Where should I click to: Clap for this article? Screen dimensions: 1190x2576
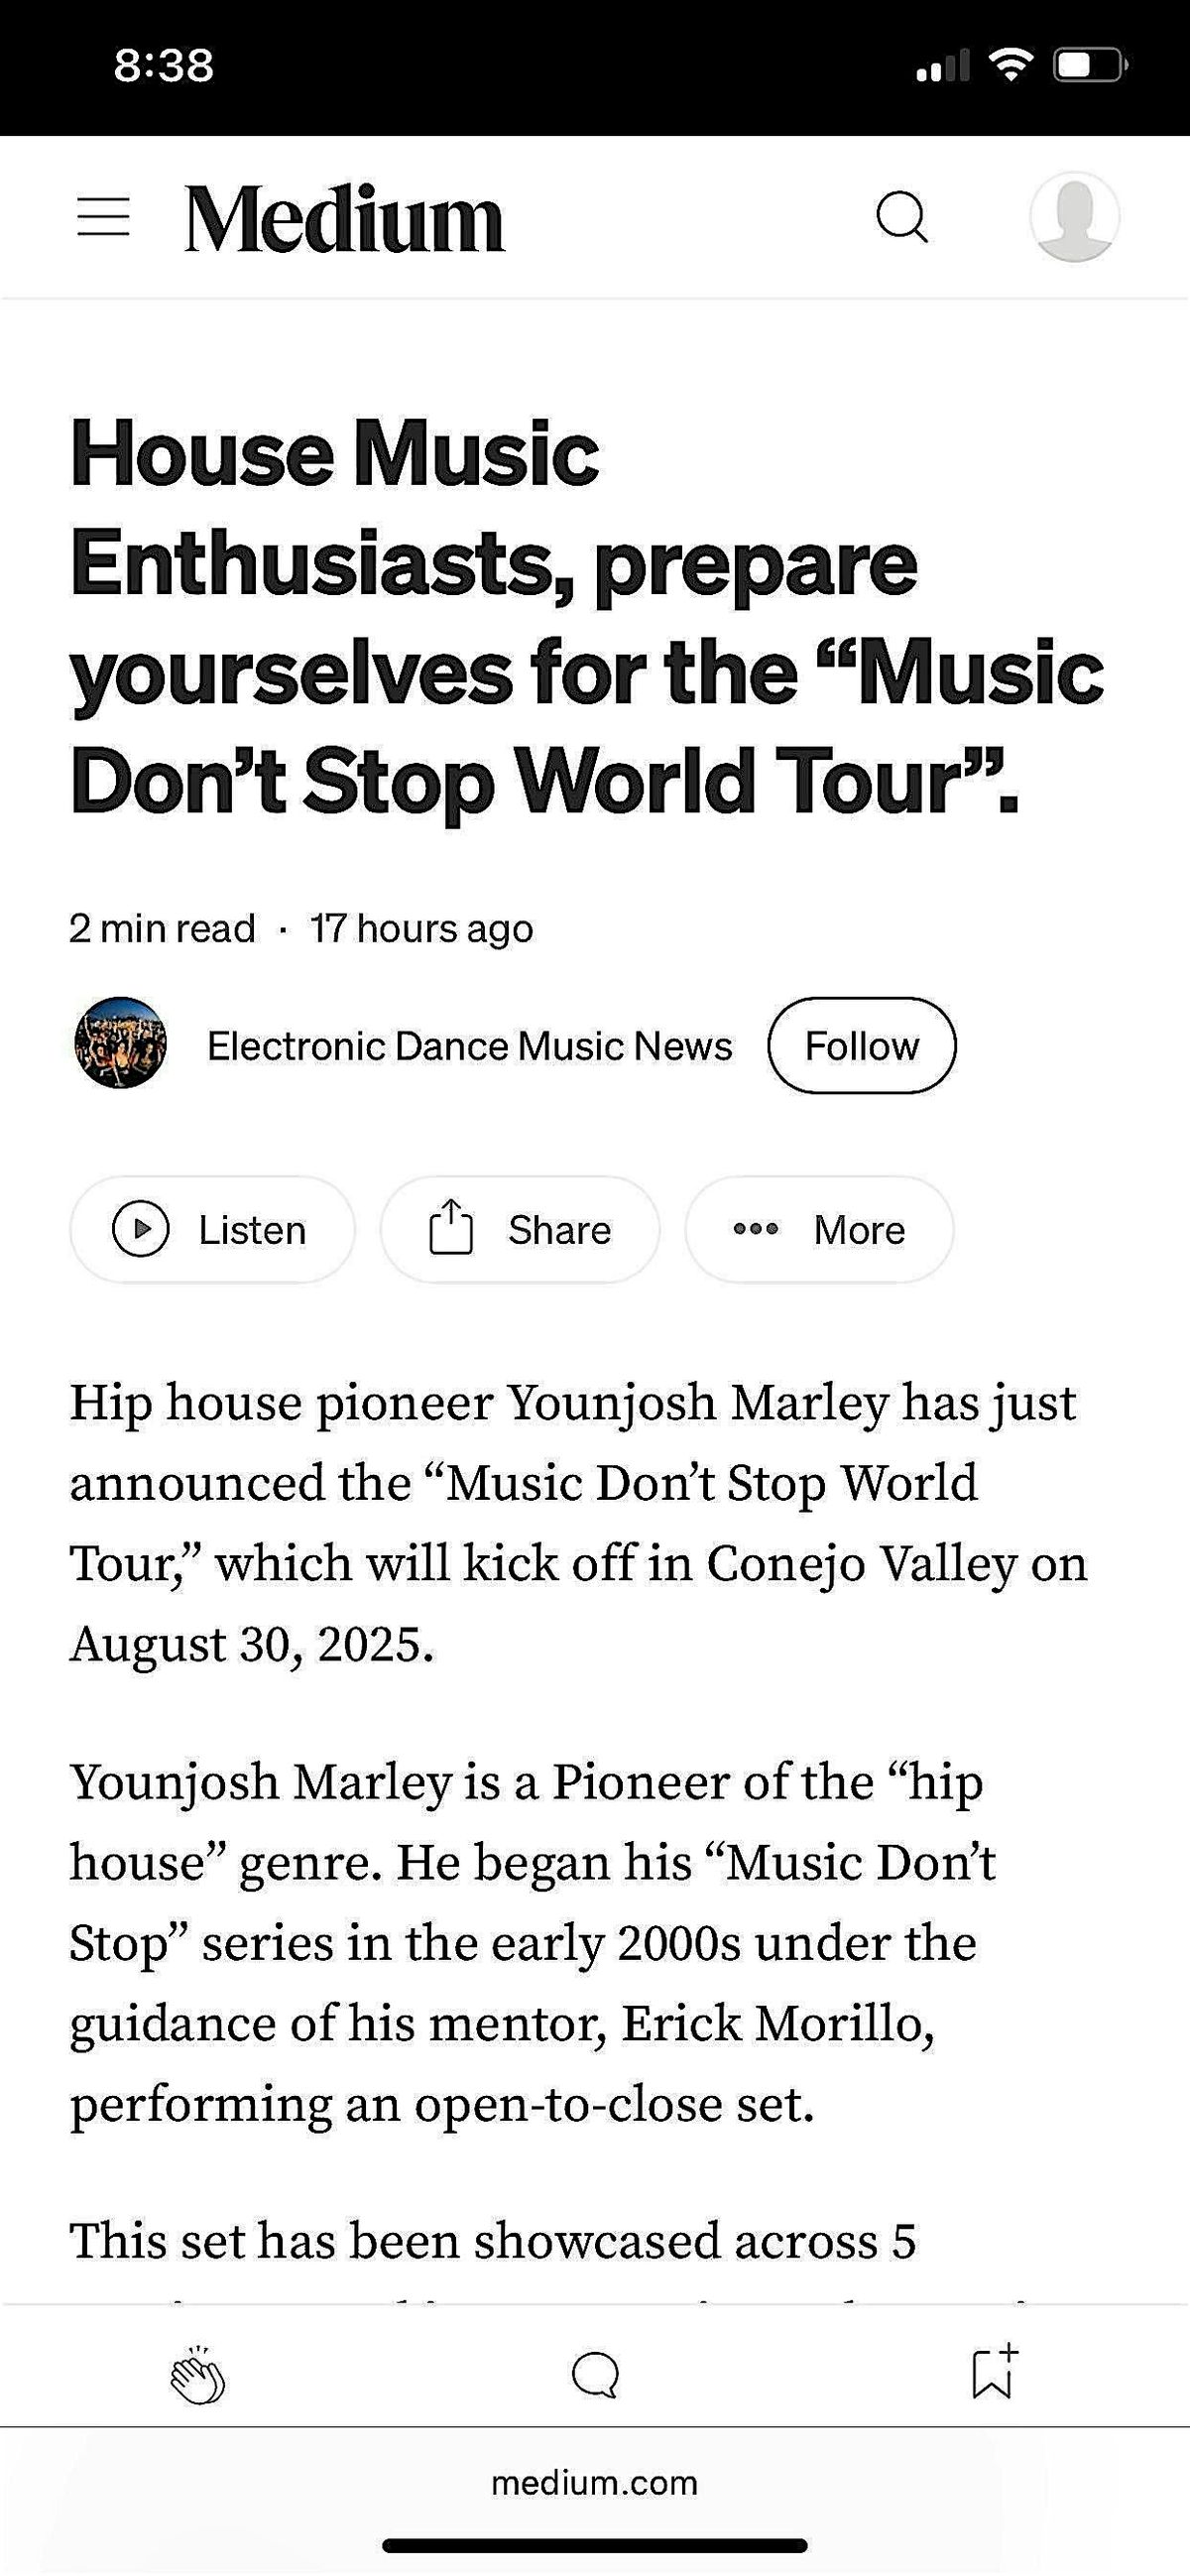(197, 2374)
